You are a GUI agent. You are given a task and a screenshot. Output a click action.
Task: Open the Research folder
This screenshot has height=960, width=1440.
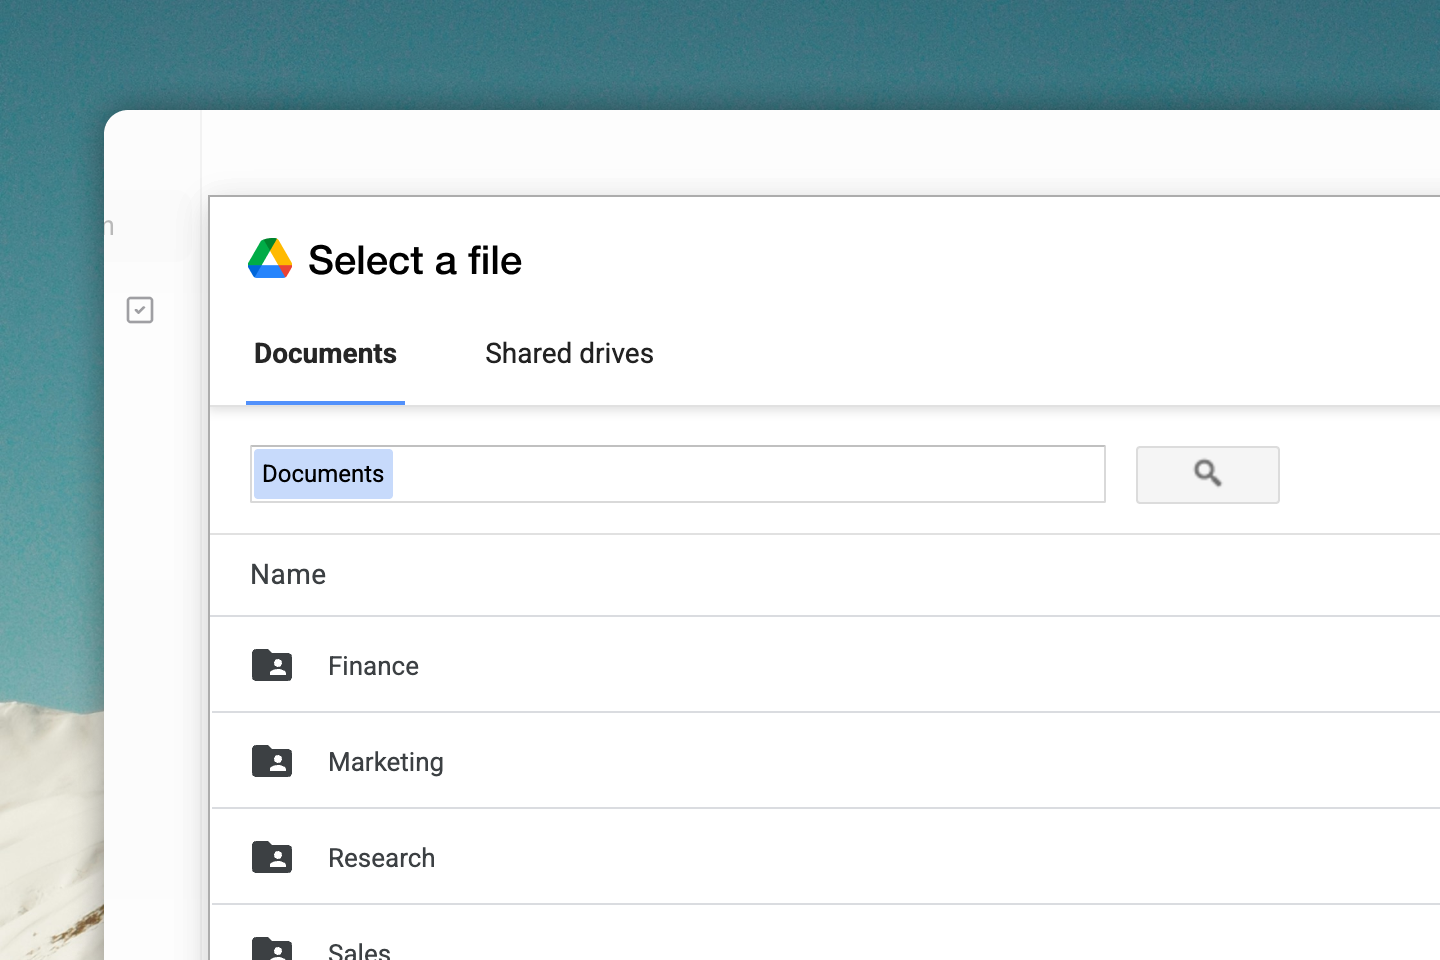pyautogui.click(x=382, y=857)
